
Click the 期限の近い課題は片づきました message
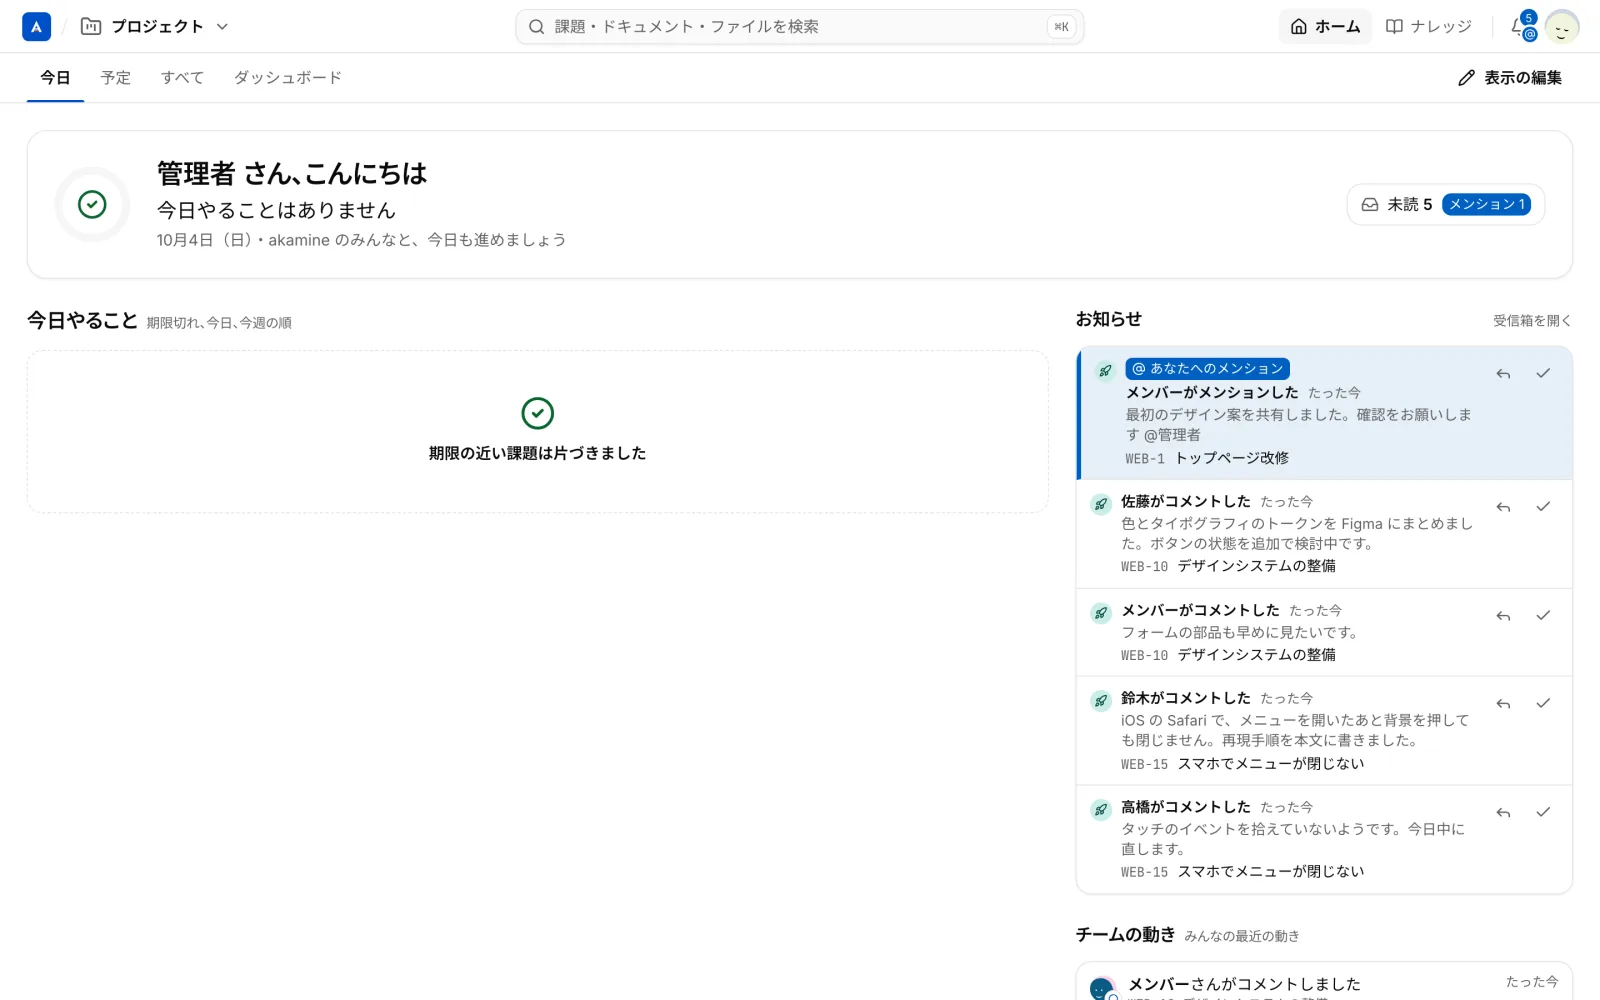[538, 453]
